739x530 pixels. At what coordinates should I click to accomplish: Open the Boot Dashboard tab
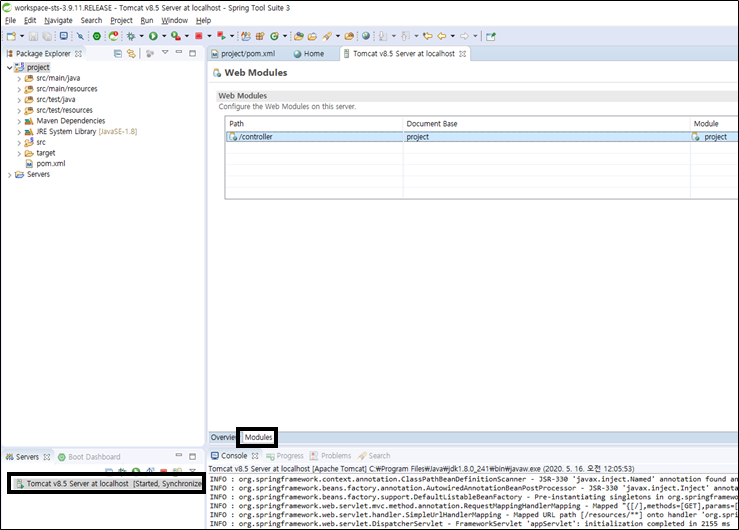tap(89, 457)
